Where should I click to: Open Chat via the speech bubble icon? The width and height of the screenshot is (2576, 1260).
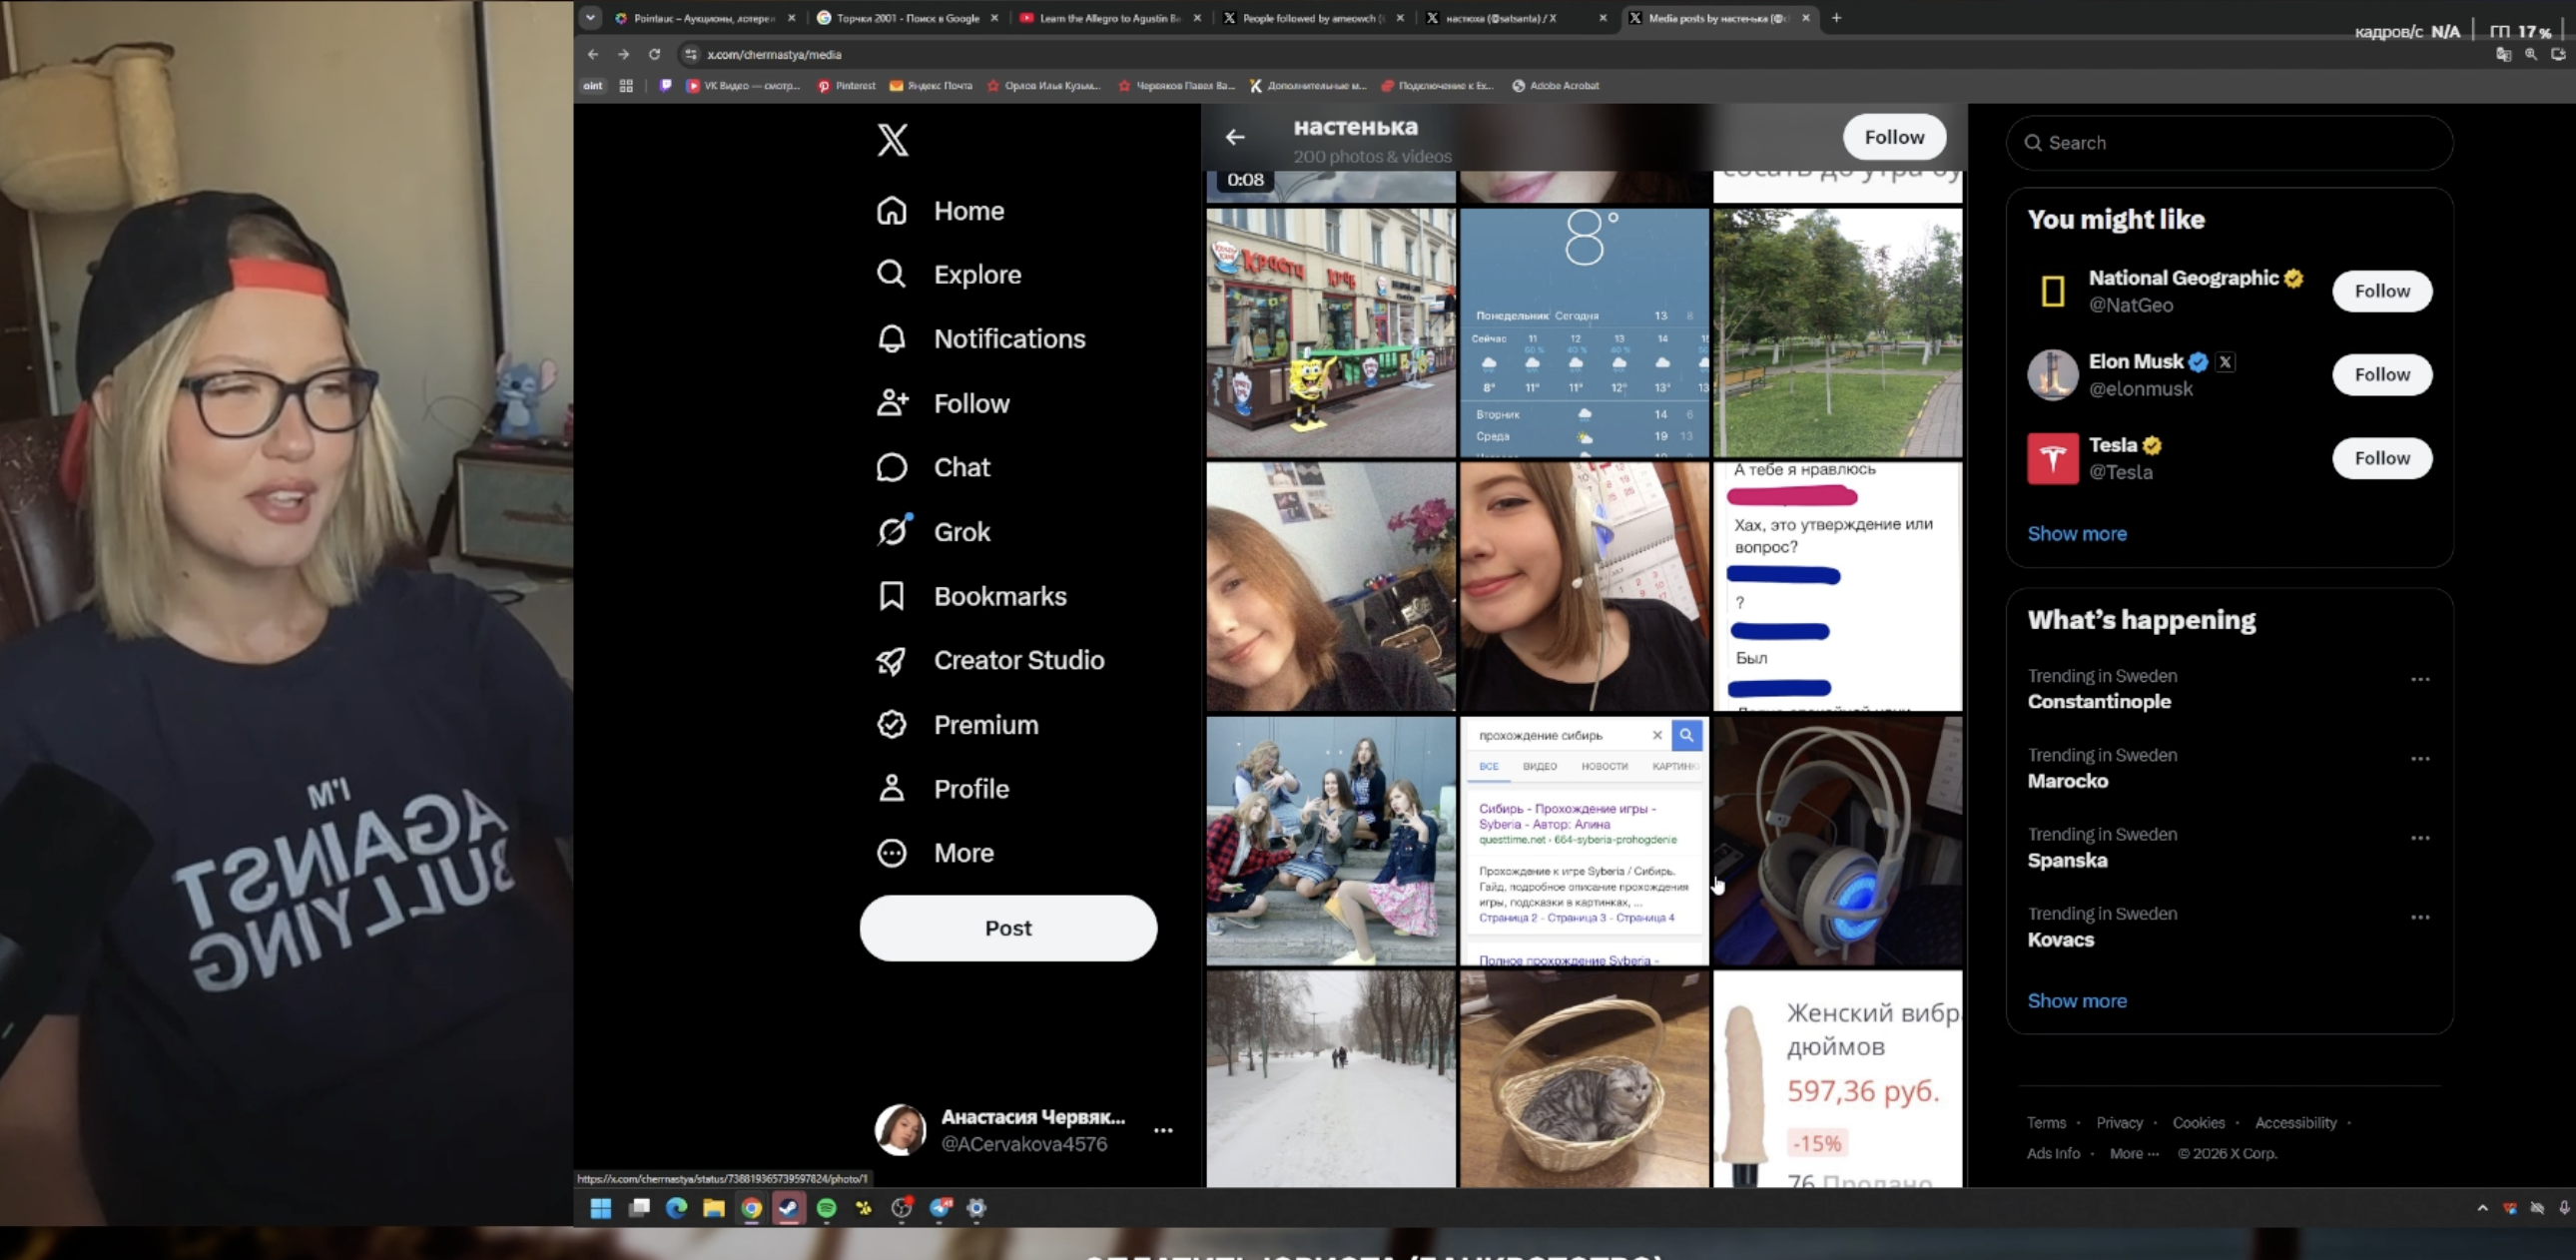coord(891,467)
